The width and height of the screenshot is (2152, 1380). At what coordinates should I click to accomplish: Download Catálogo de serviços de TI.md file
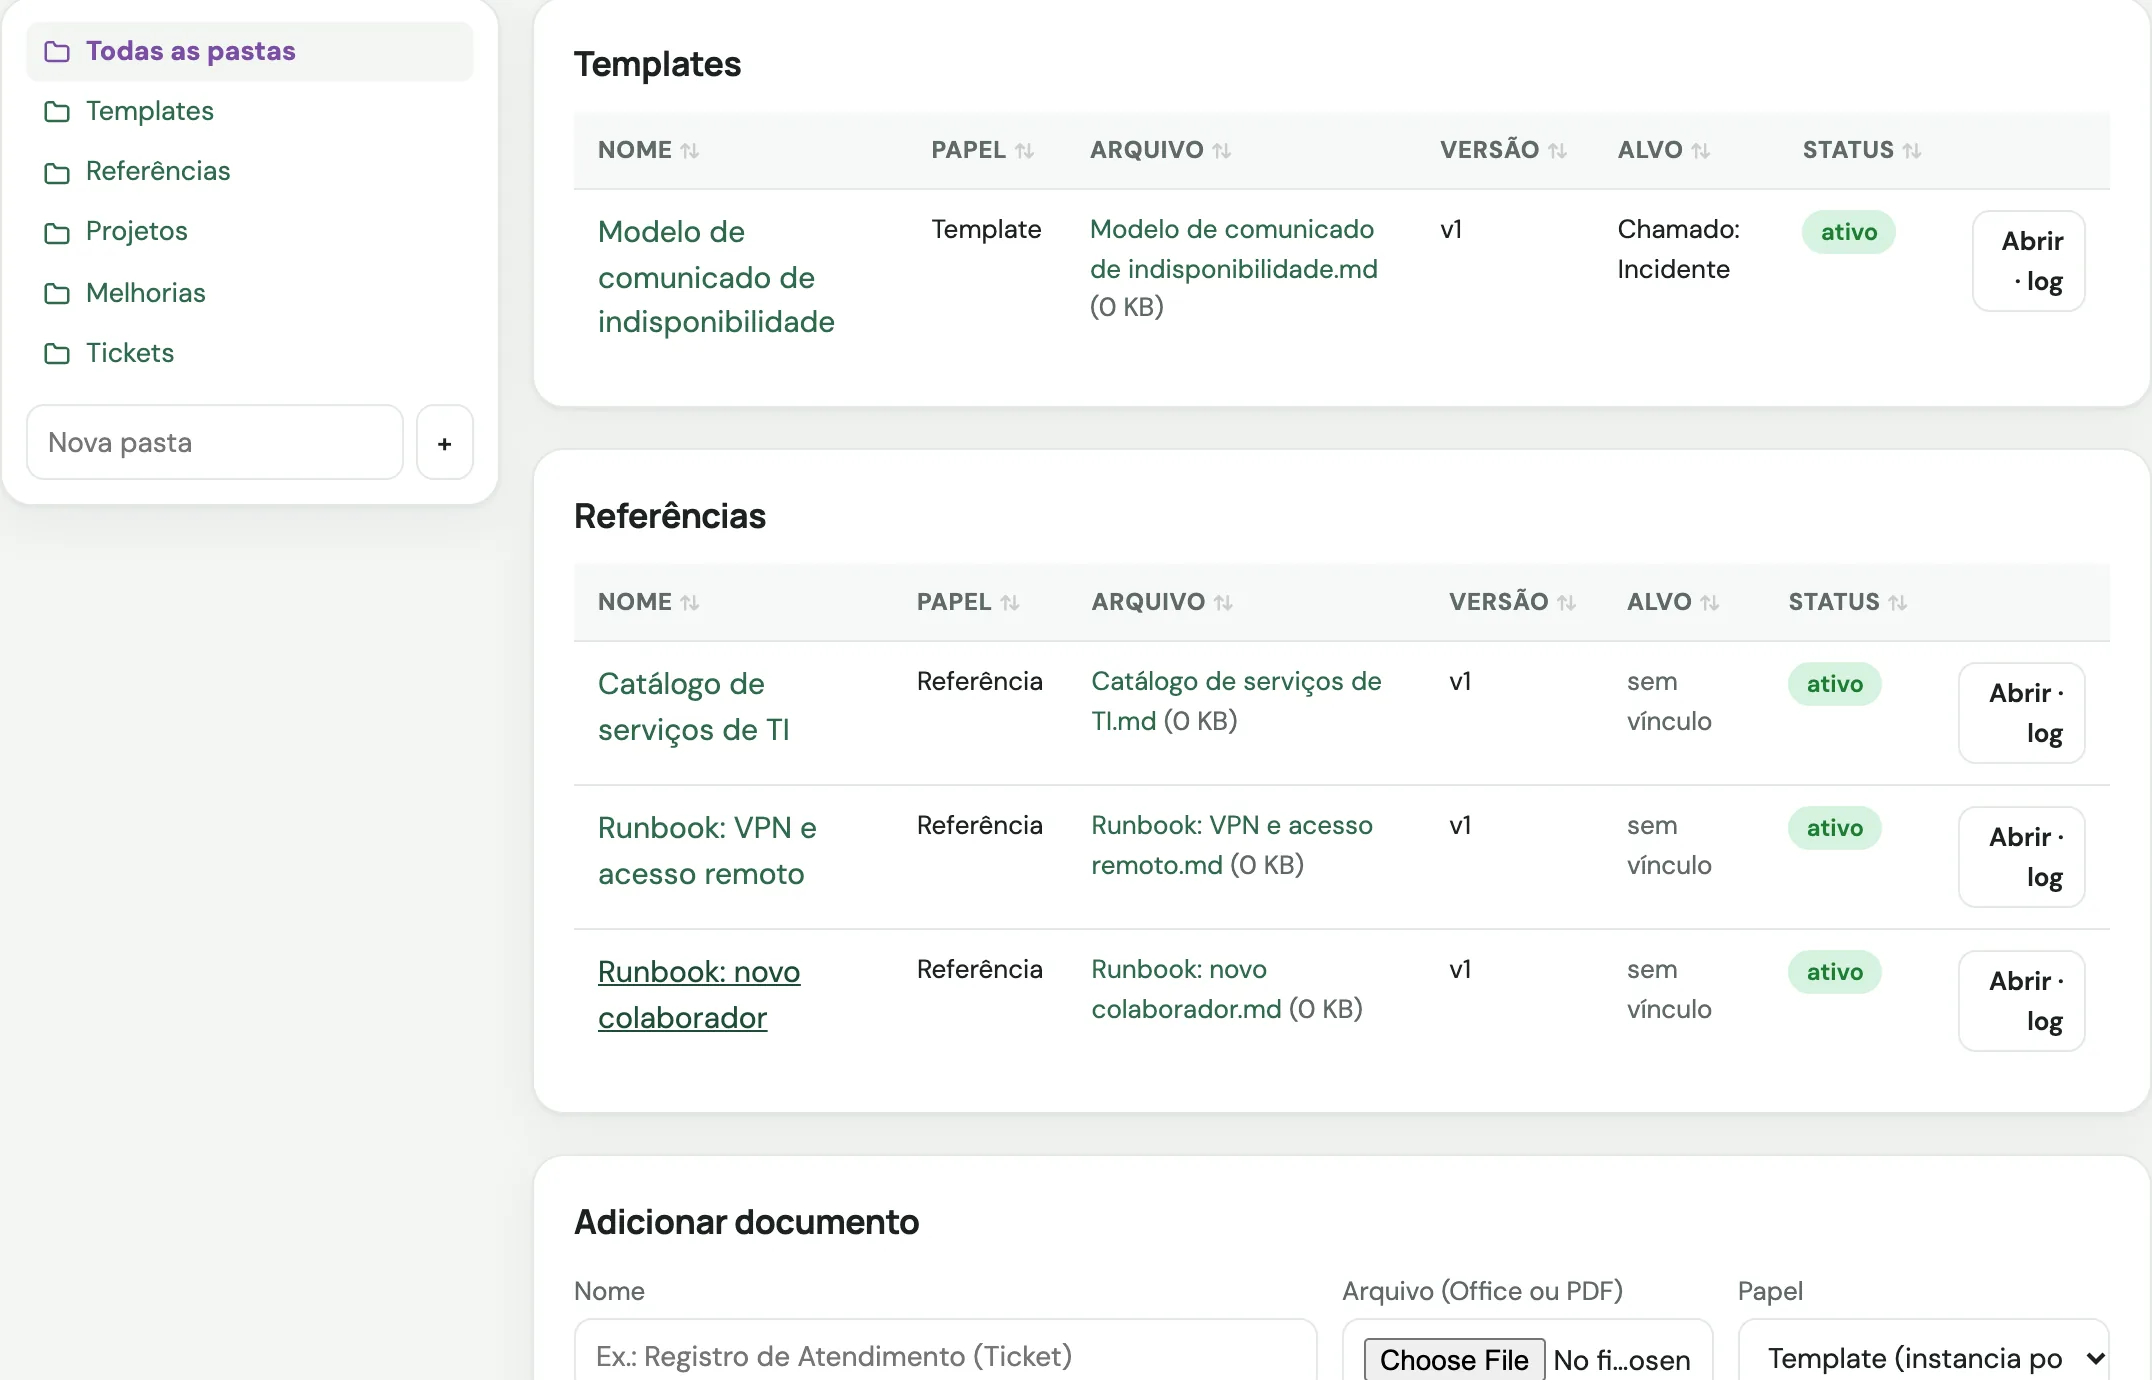click(1236, 701)
